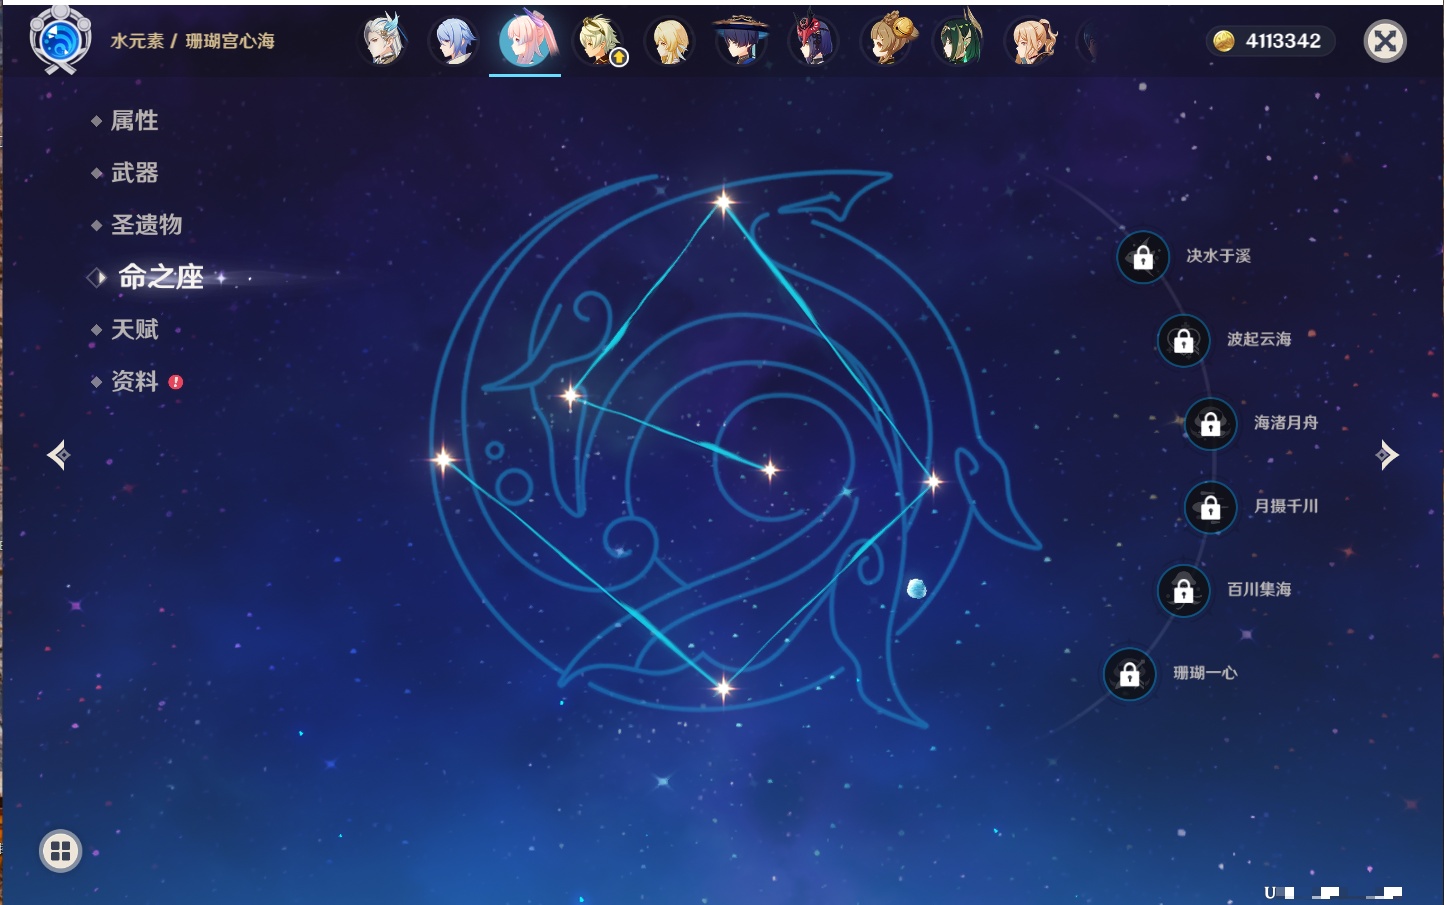Switch to the 武器 weapon tab
The width and height of the screenshot is (1444, 905).
point(134,173)
